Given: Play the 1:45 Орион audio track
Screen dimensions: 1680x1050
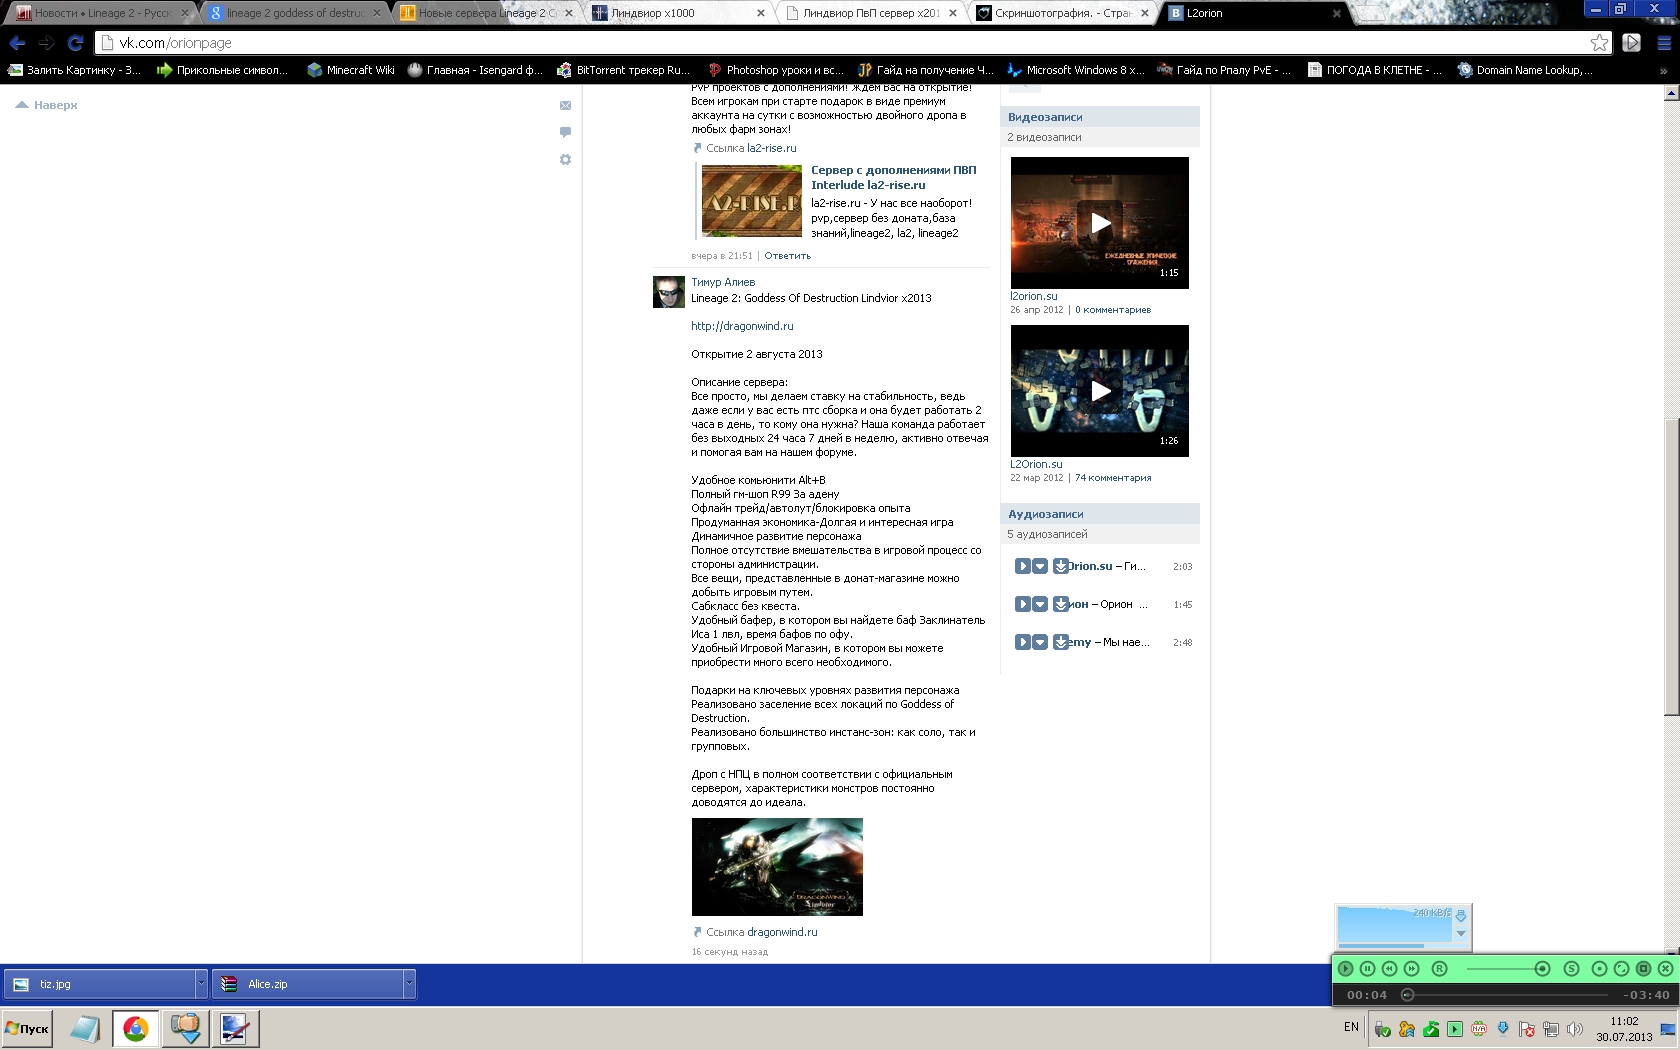Looking at the screenshot, I should point(1022,604).
